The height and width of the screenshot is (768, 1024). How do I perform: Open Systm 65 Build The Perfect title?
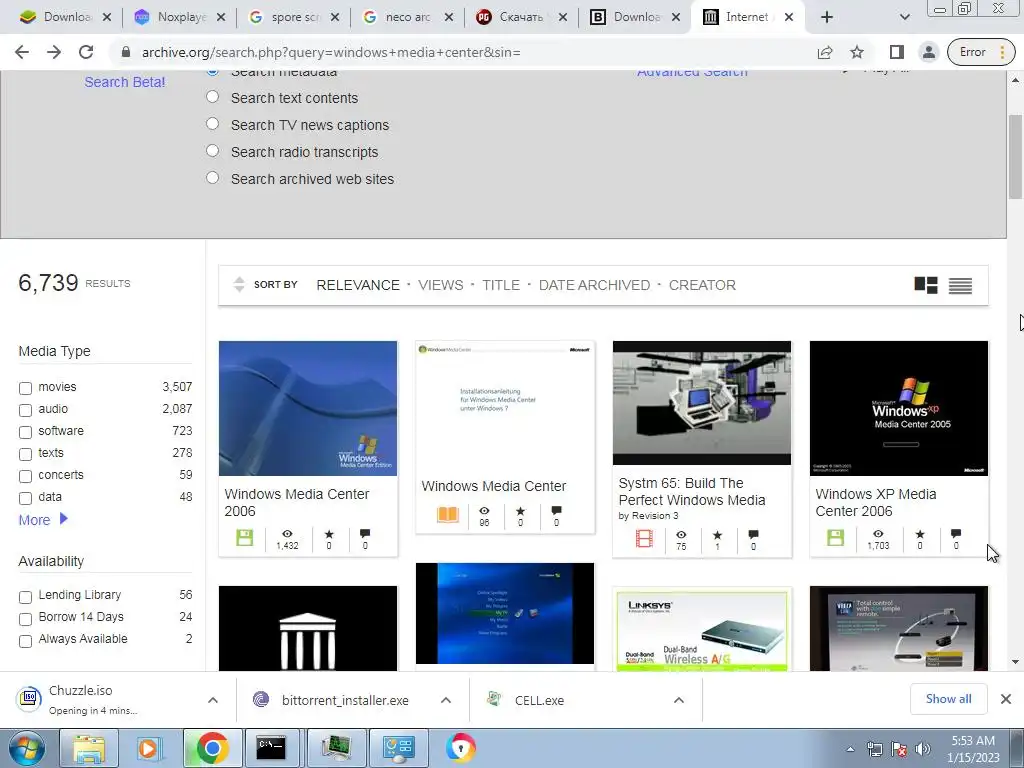point(692,492)
